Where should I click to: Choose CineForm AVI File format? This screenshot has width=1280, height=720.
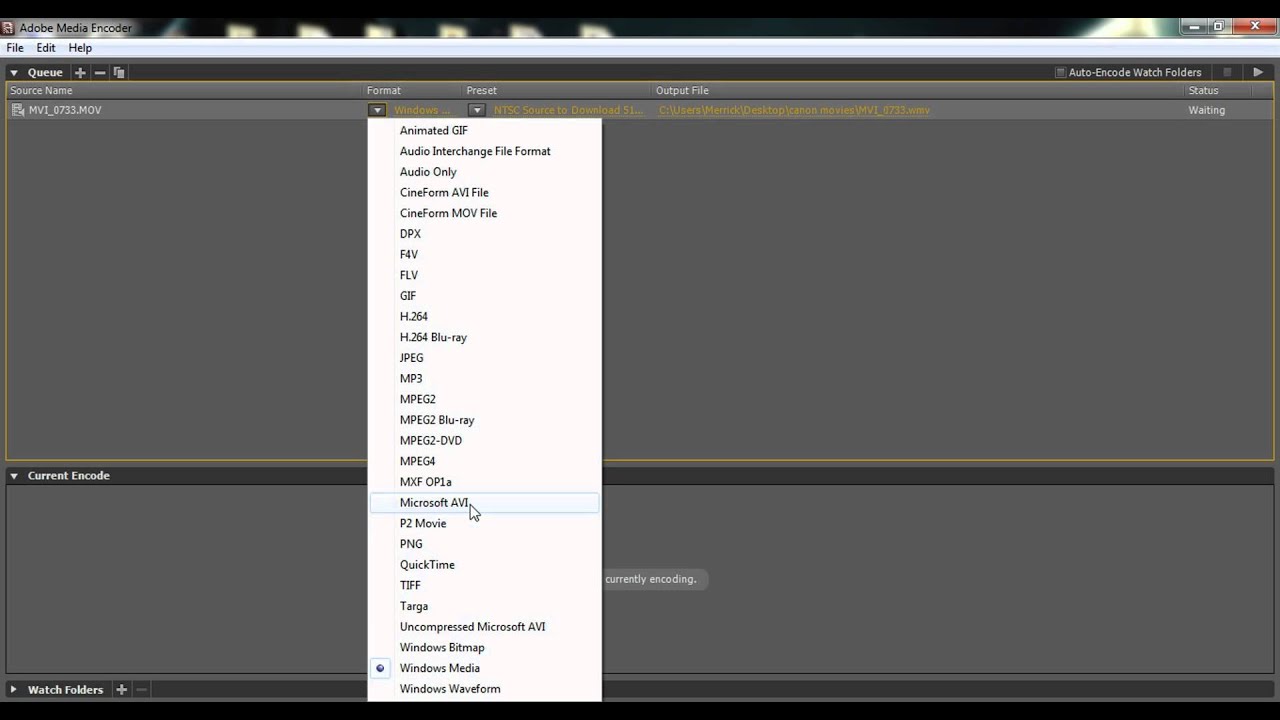point(485,192)
